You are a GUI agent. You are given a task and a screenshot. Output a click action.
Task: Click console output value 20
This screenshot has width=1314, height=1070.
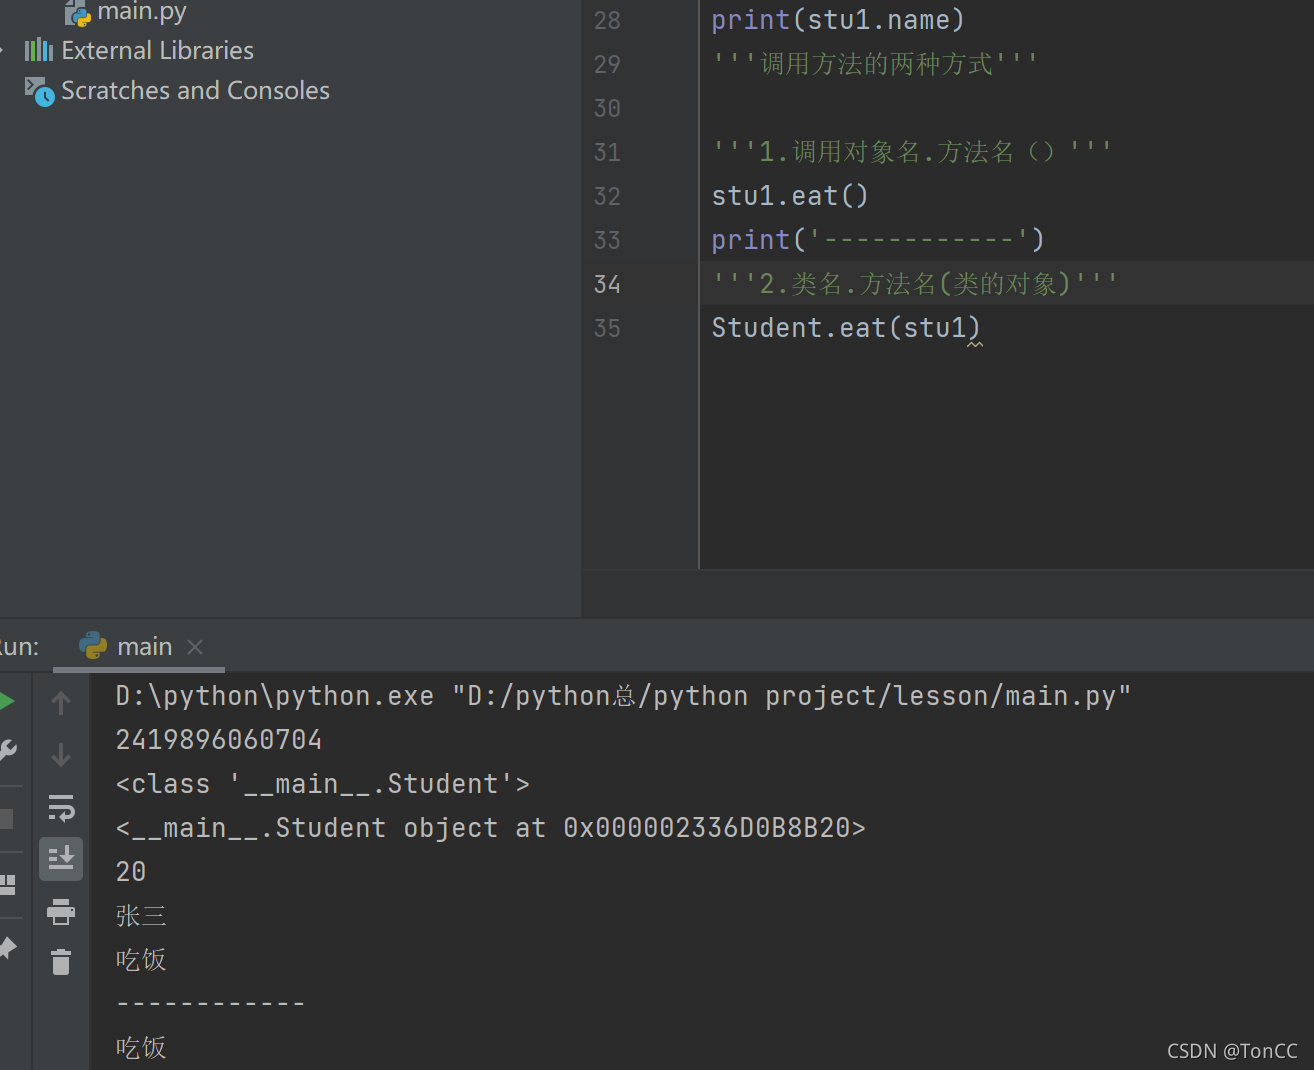(x=131, y=872)
